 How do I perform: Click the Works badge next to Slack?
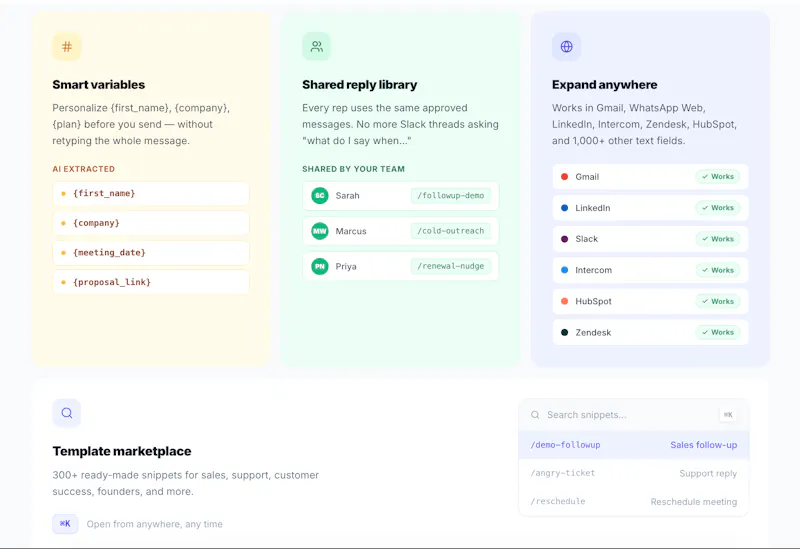[x=718, y=239]
